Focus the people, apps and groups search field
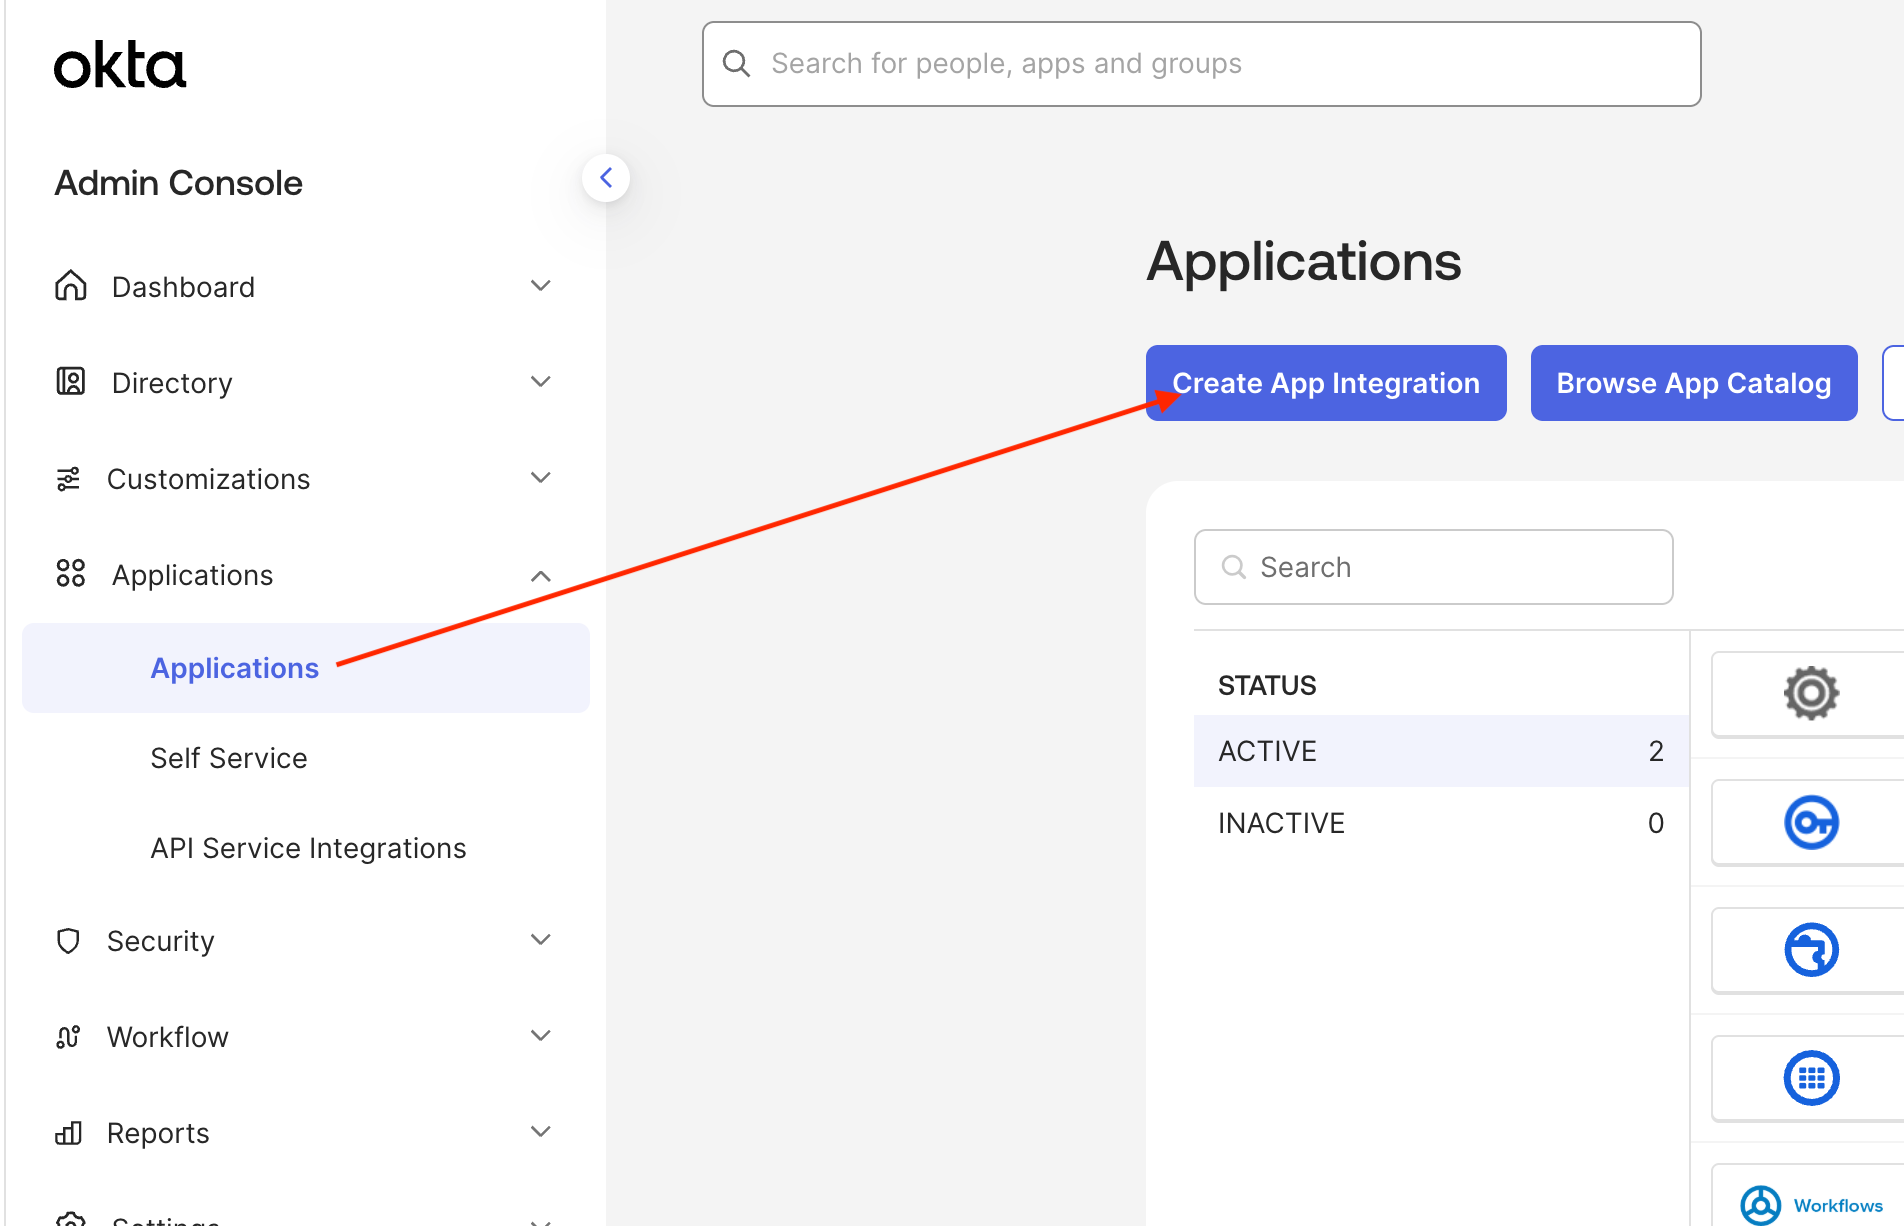This screenshot has height=1226, width=1904. [1201, 64]
